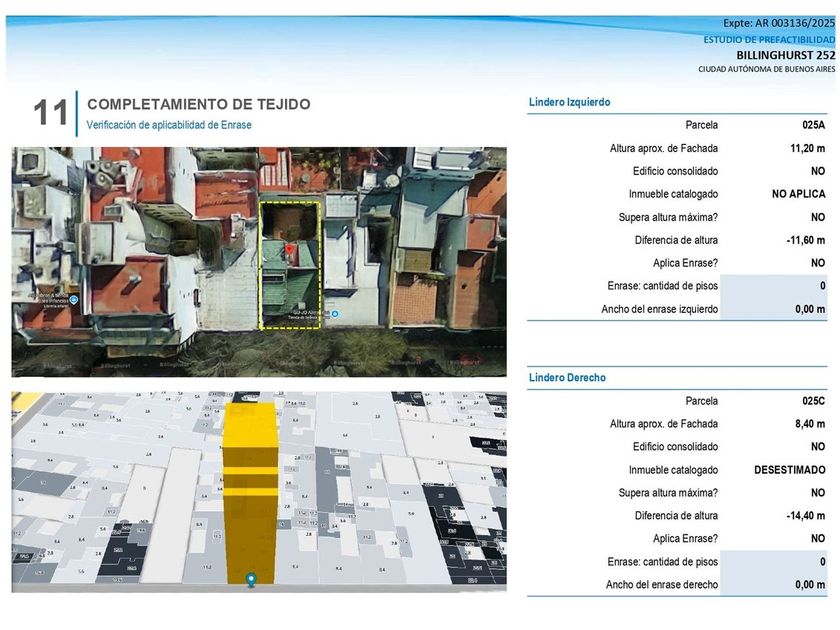Select the parcel value '025A'

coord(813,125)
